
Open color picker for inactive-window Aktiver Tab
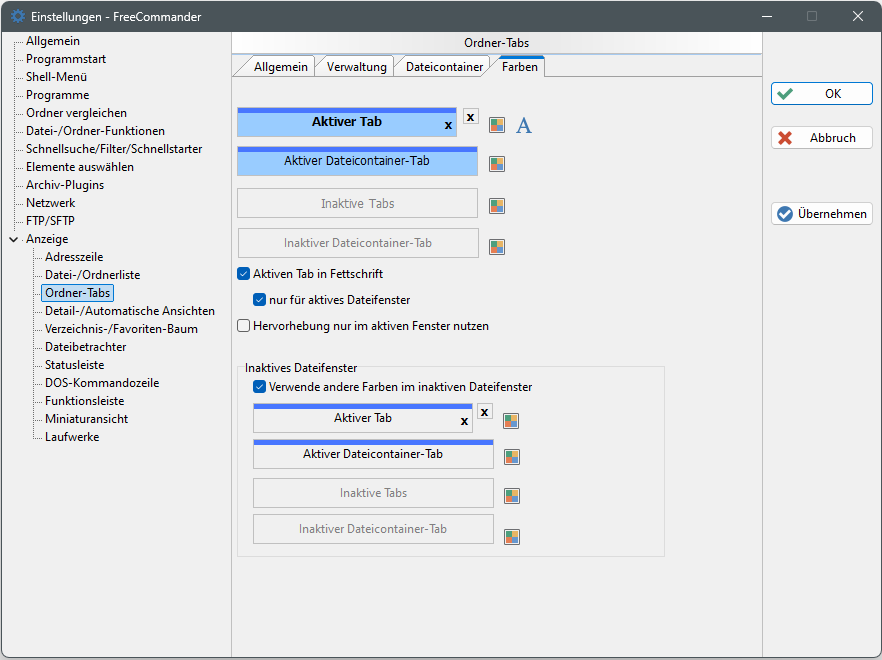pos(511,421)
